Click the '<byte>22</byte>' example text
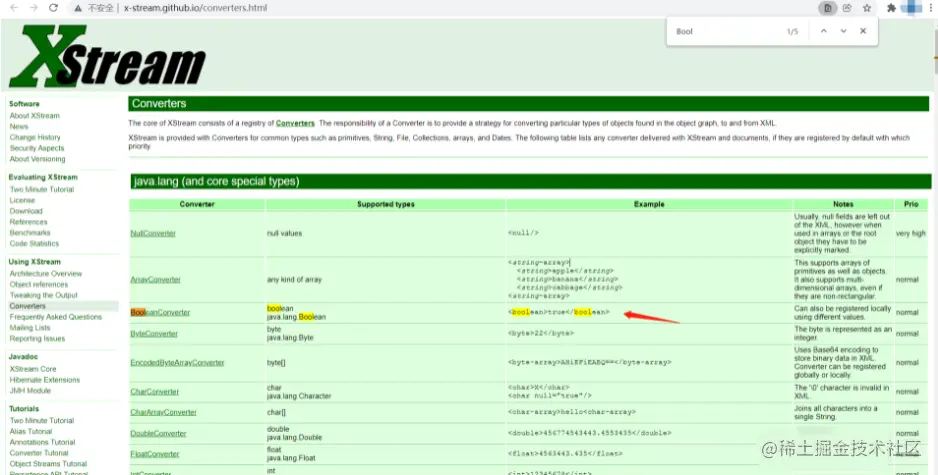The width and height of the screenshot is (938, 475). (x=541, y=333)
